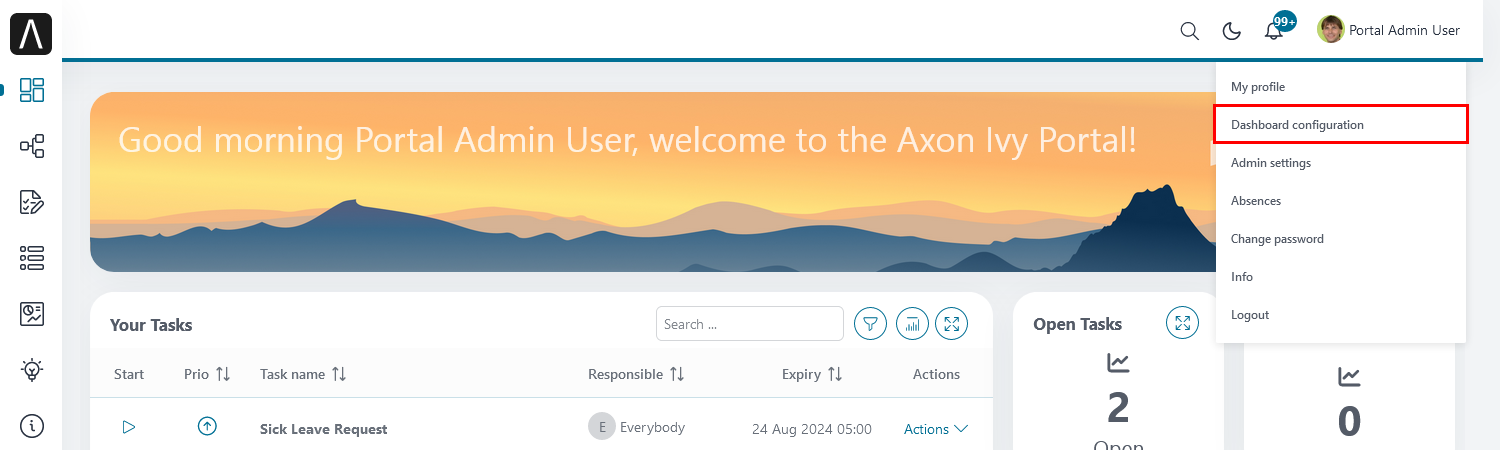This screenshot has width=1500, height=450.
Task: Open the Statistics sidebar icon
Action: tap(32, 315)
